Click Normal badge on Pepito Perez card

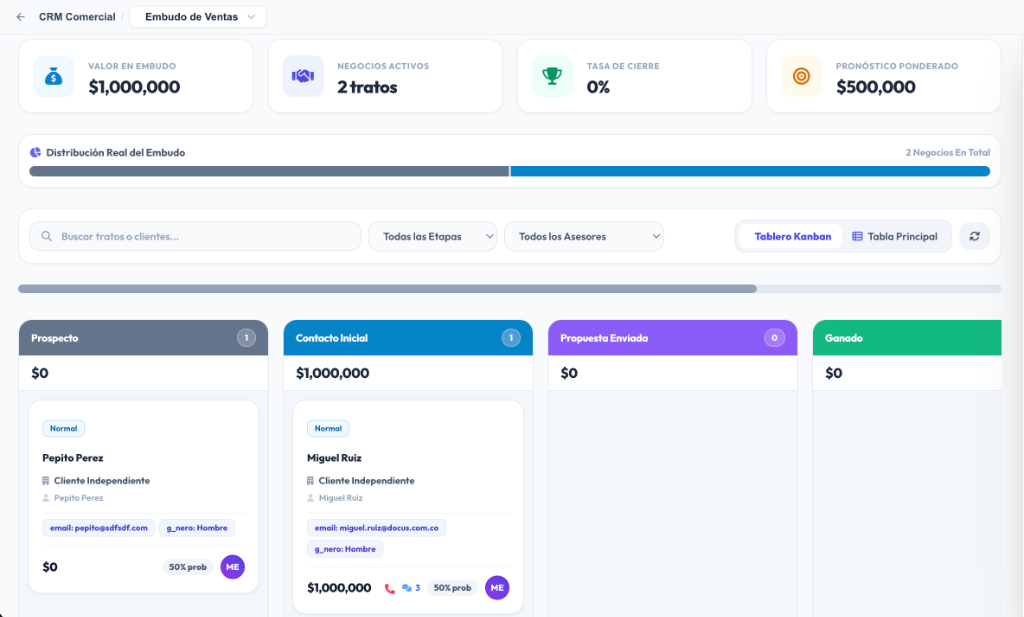[x=63, y=428]
